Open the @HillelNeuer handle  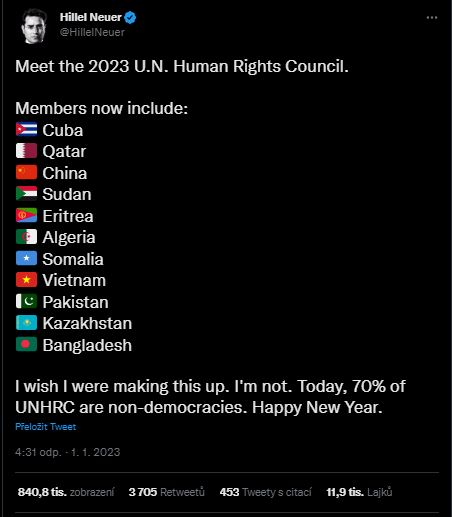[x=92, y=32]
